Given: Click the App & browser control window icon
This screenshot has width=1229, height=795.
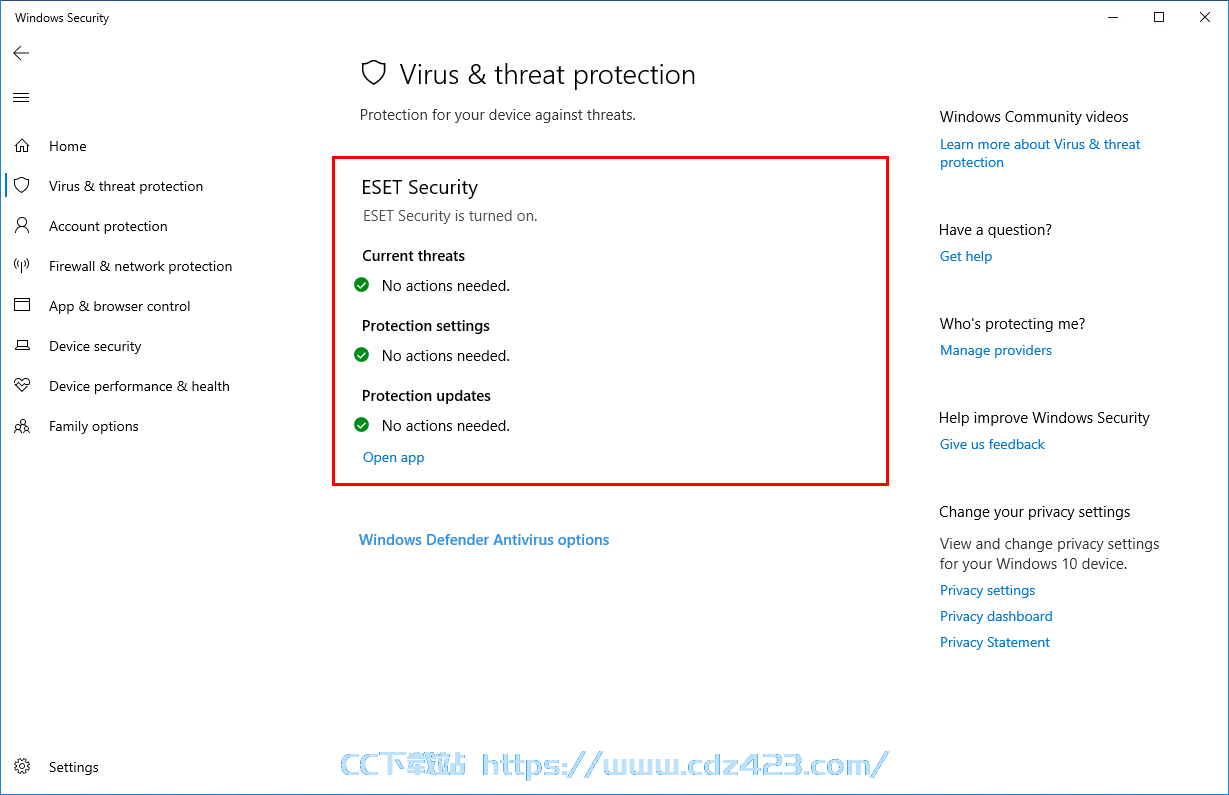Looking at the screenshot, I should point(22,305).
